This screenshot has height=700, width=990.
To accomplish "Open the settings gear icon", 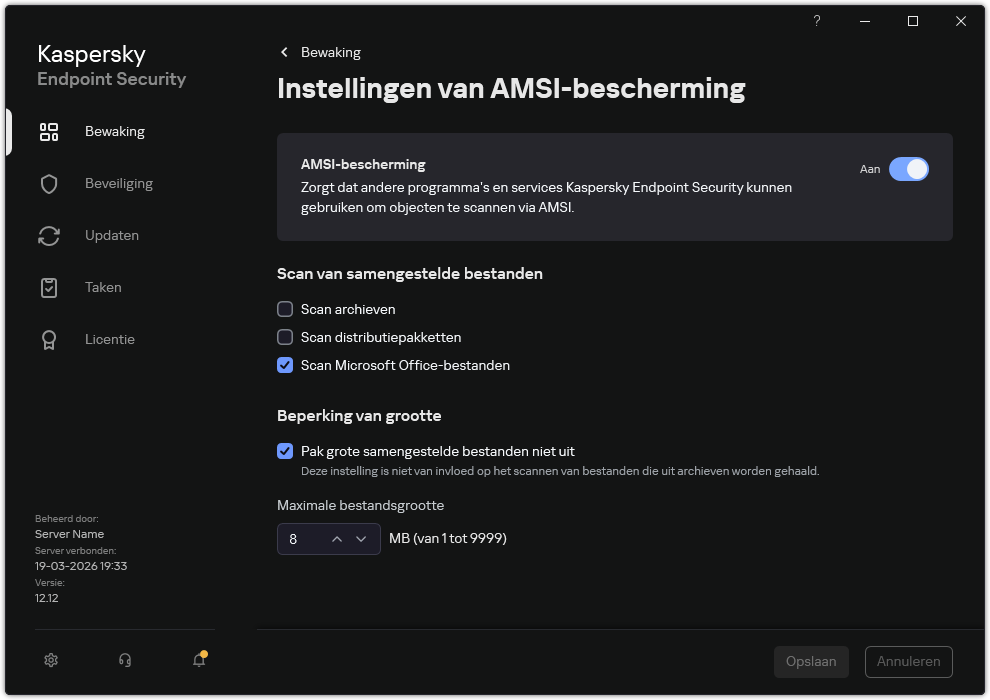I will pyautogui.click(x=50, y=660).
